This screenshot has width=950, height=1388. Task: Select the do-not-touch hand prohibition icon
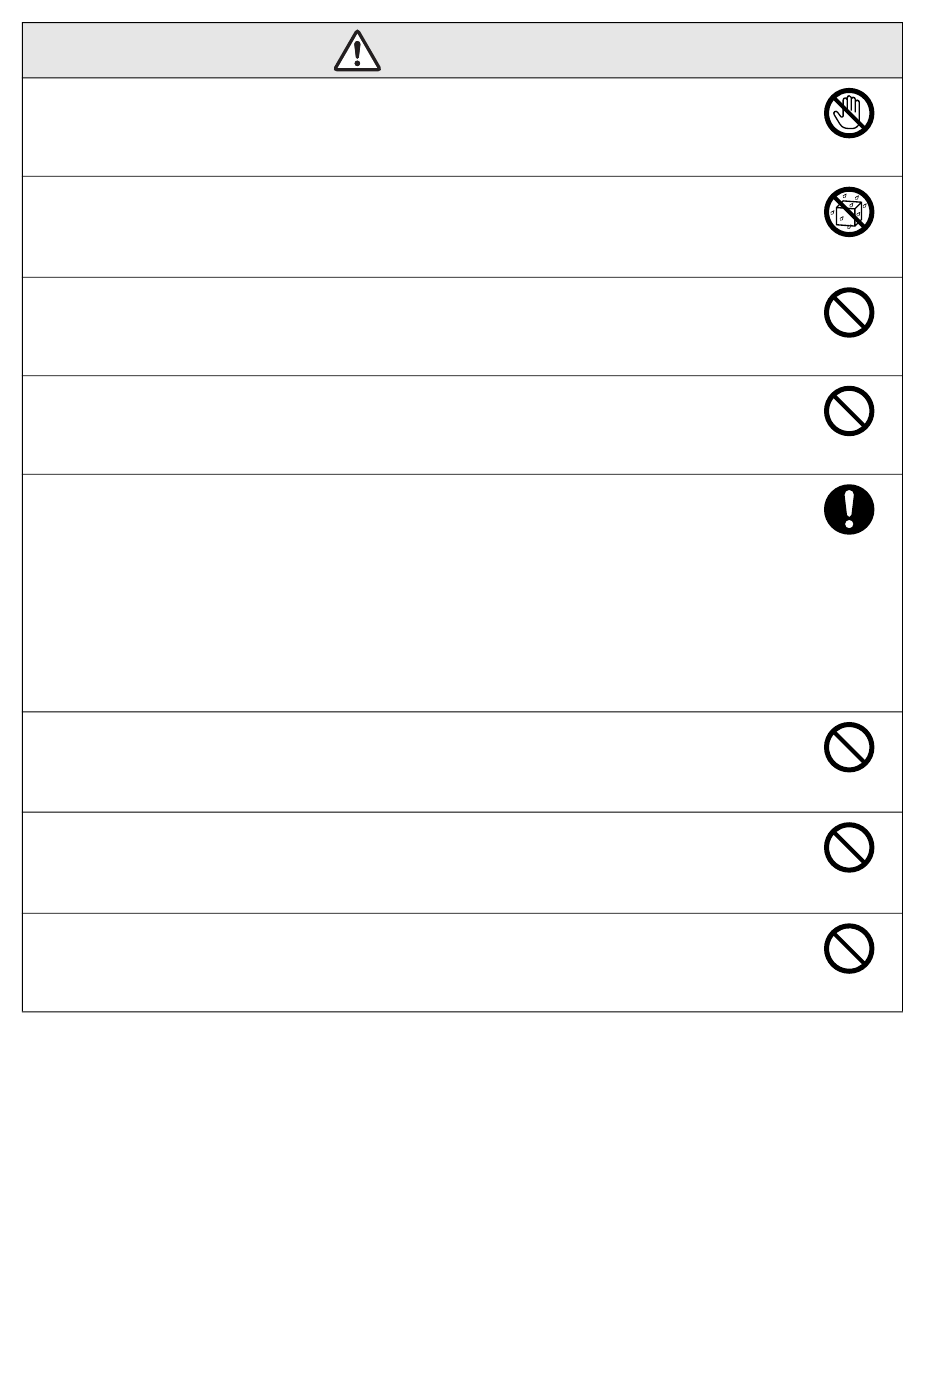click(849, 113)
